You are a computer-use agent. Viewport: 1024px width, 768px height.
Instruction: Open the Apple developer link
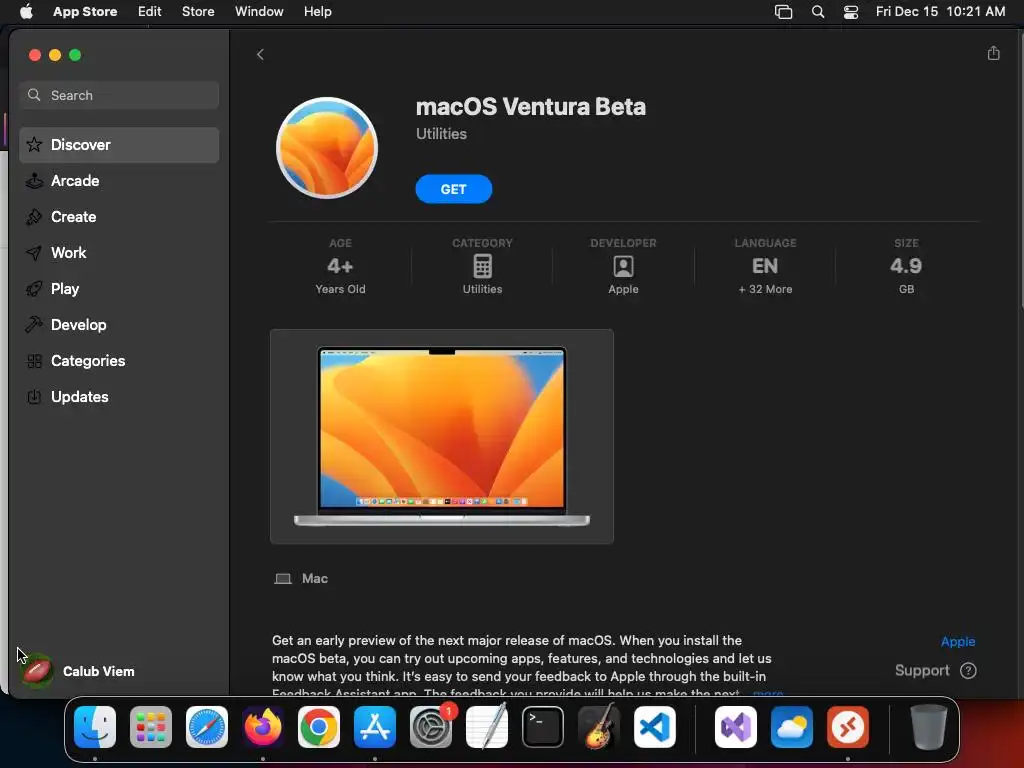pyautogui.click(x=957, y=641)
